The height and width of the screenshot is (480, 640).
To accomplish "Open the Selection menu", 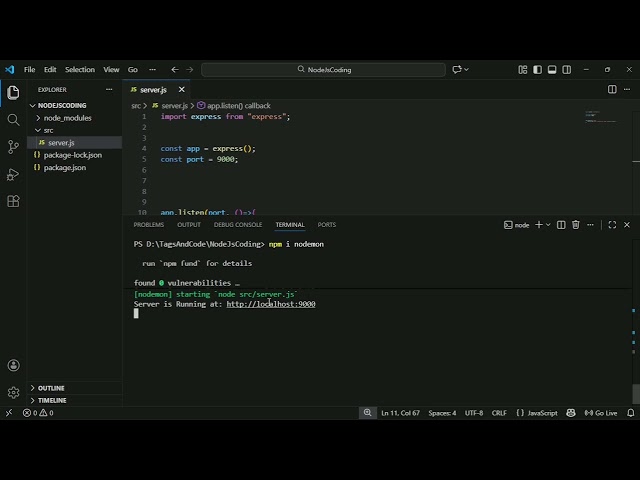I will tap(80, 70).
